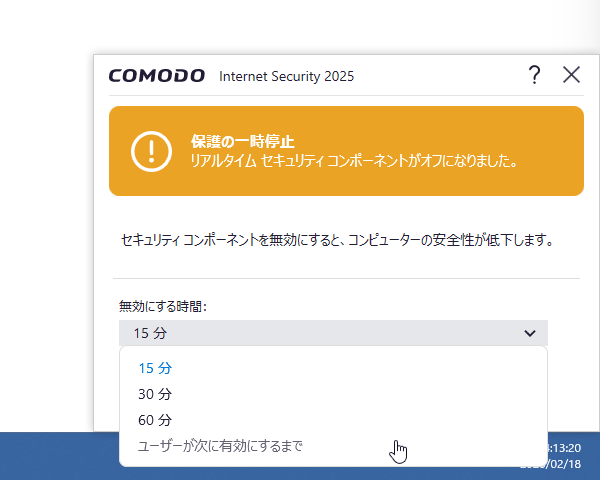Close the COMODO Internet Security dialog
600x480 pixels.
coord(571,74)
